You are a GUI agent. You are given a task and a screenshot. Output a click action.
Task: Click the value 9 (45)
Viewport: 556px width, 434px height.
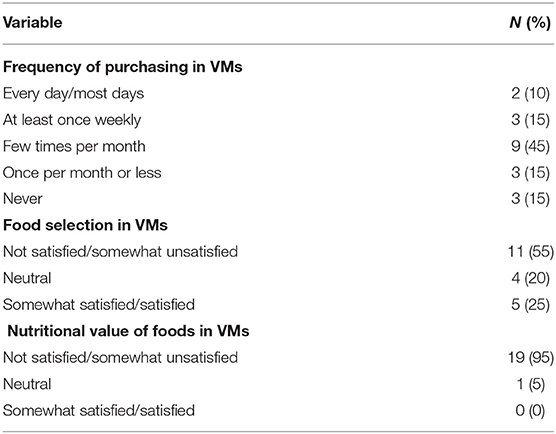point(531,146)
